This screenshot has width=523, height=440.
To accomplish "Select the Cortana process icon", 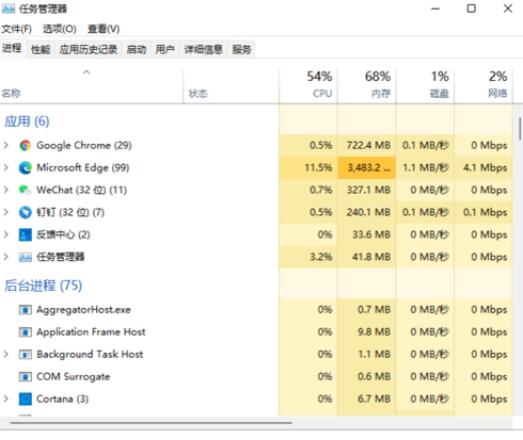I will click(x=25, y=399).
